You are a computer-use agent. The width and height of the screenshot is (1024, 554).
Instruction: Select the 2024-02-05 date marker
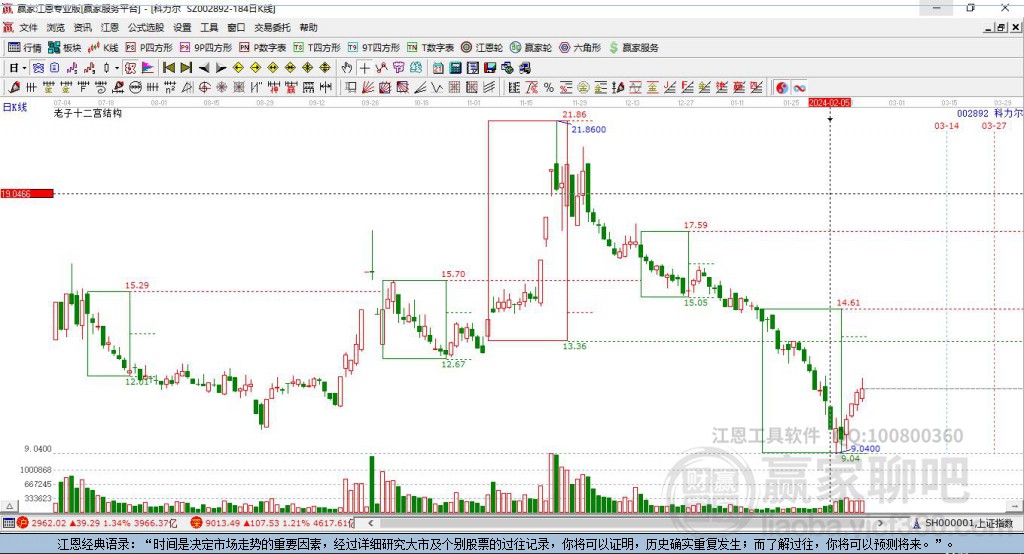[829, 103]
